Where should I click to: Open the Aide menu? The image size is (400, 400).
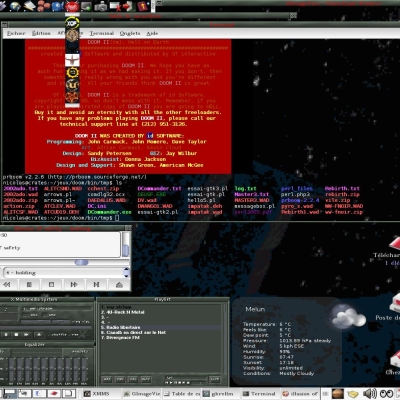pyautogui.click(x=152, y=33)
